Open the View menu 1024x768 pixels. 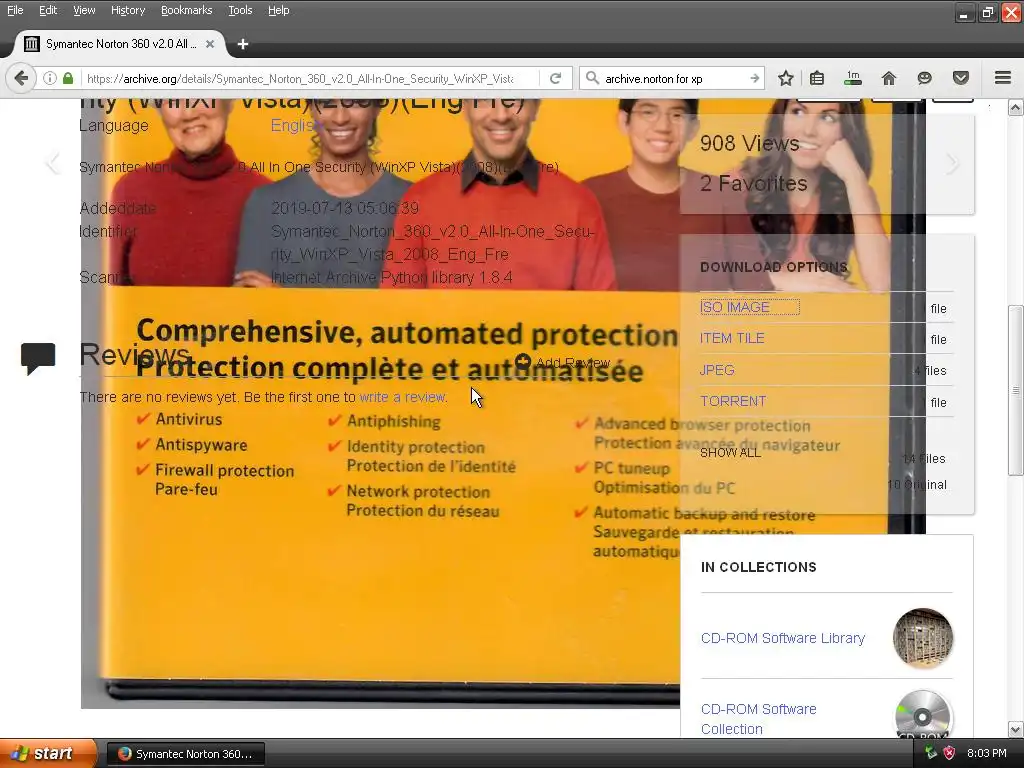tap(84, 10)
